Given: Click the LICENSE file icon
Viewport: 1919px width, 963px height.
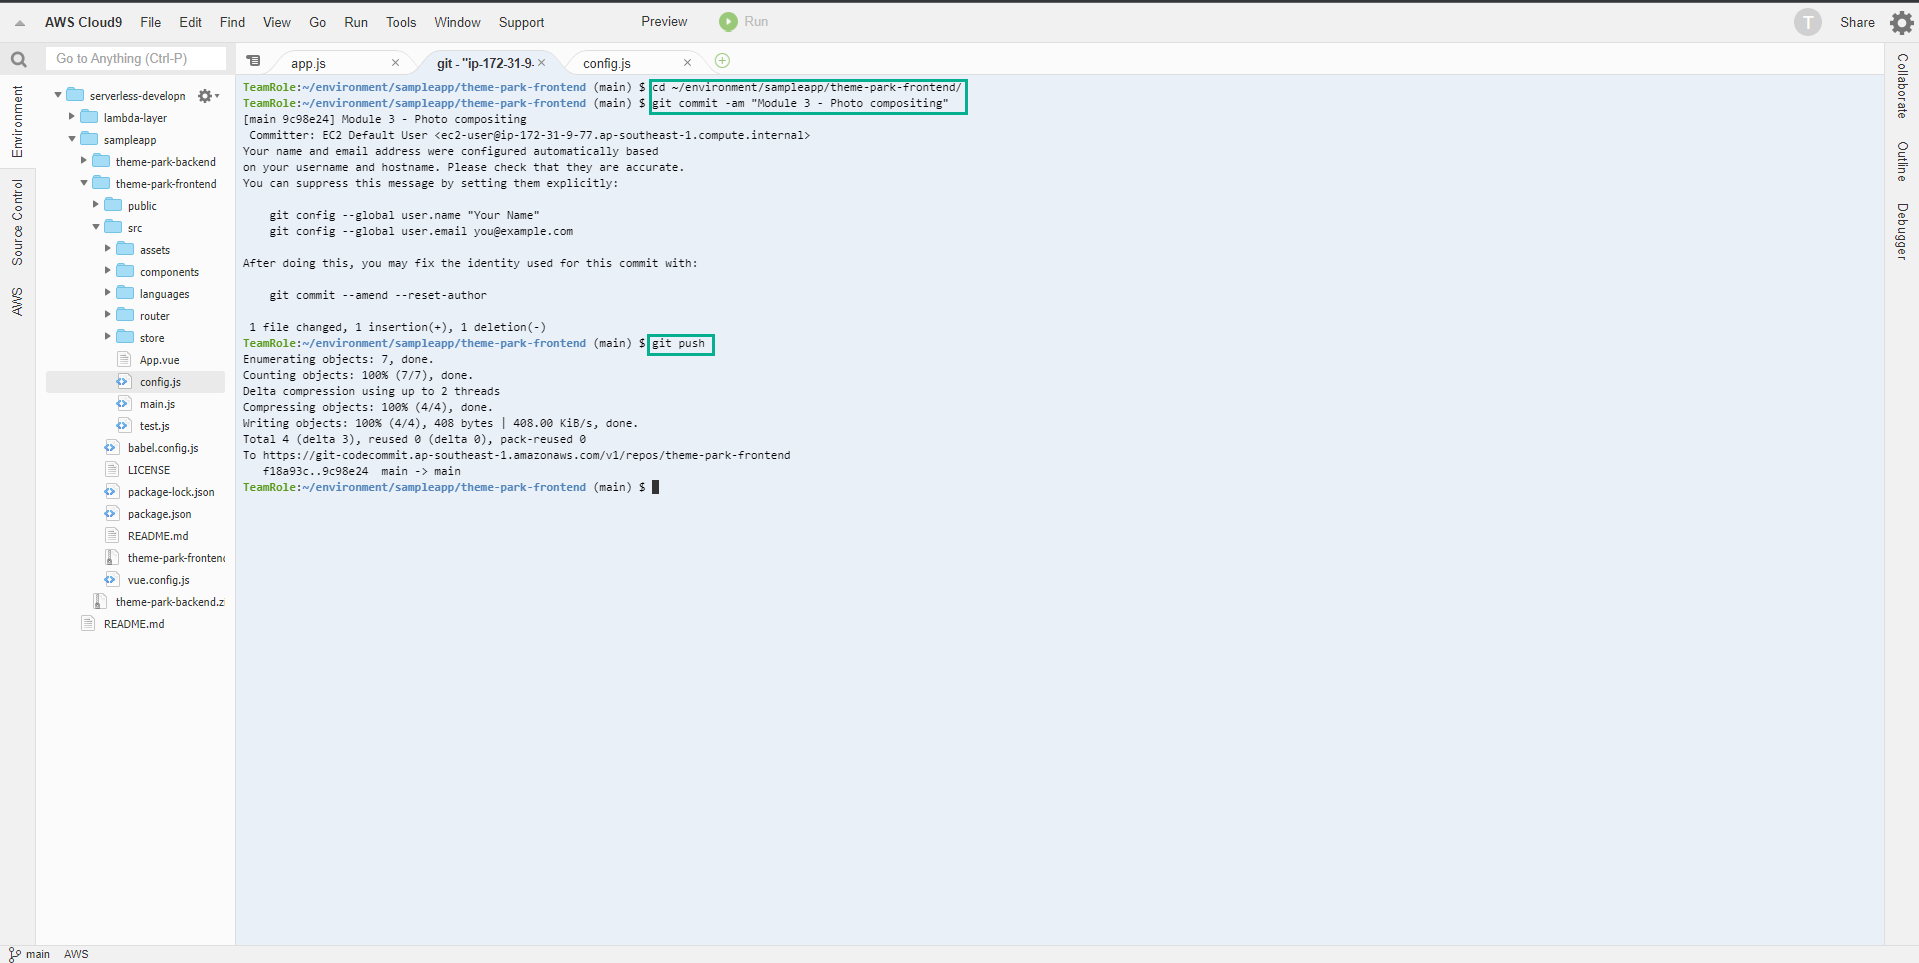Looking at the screenshot, I should pos(112,470).
